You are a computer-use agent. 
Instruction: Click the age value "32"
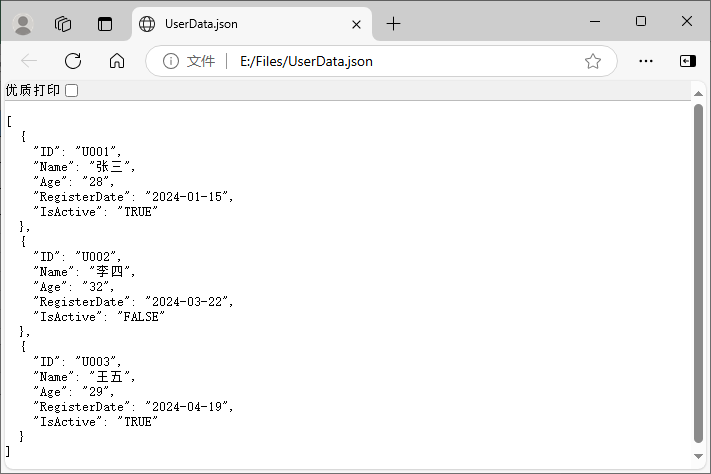96,287
